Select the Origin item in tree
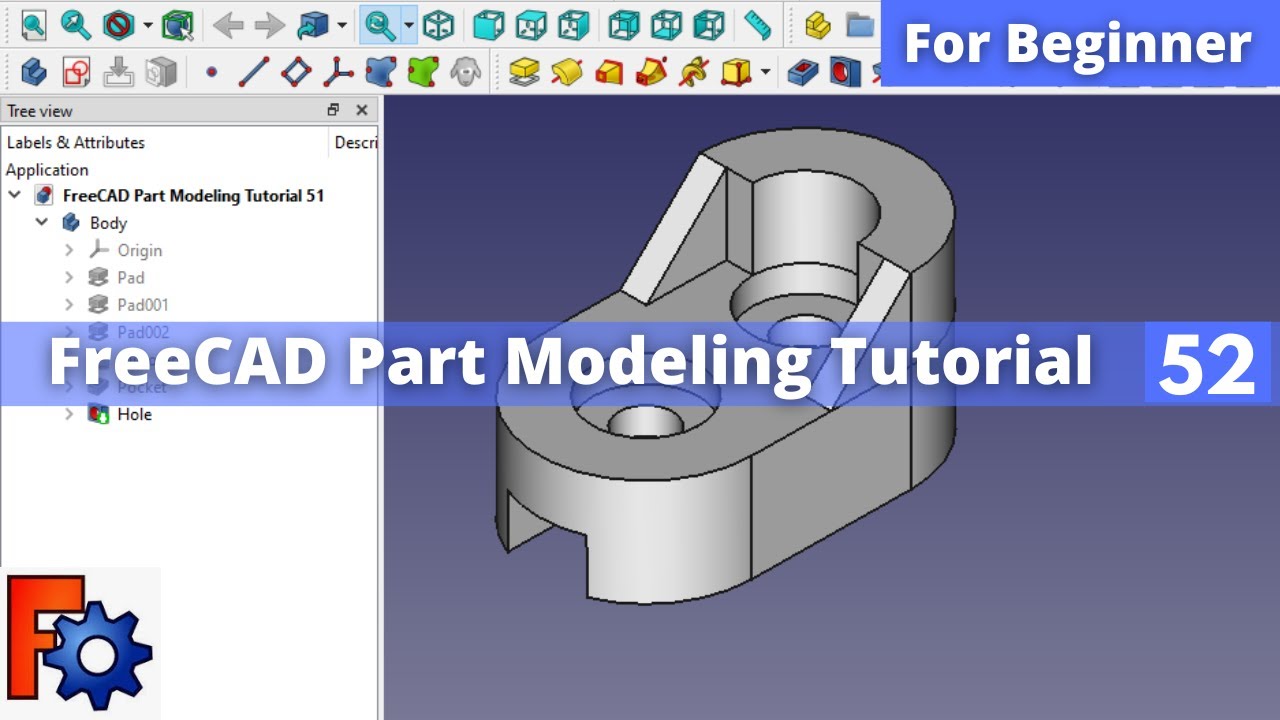 [x=139, y=250]
